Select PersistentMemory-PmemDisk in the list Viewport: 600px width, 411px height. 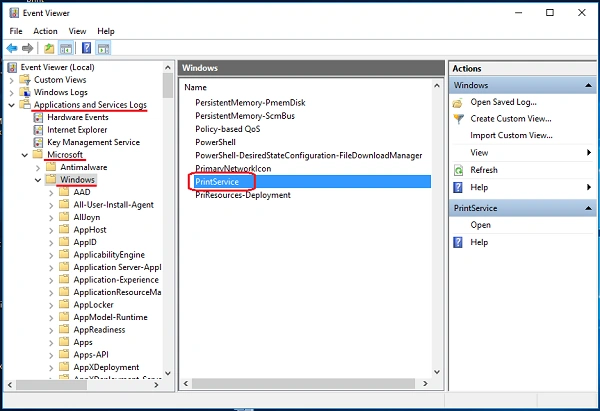[250, 103]
